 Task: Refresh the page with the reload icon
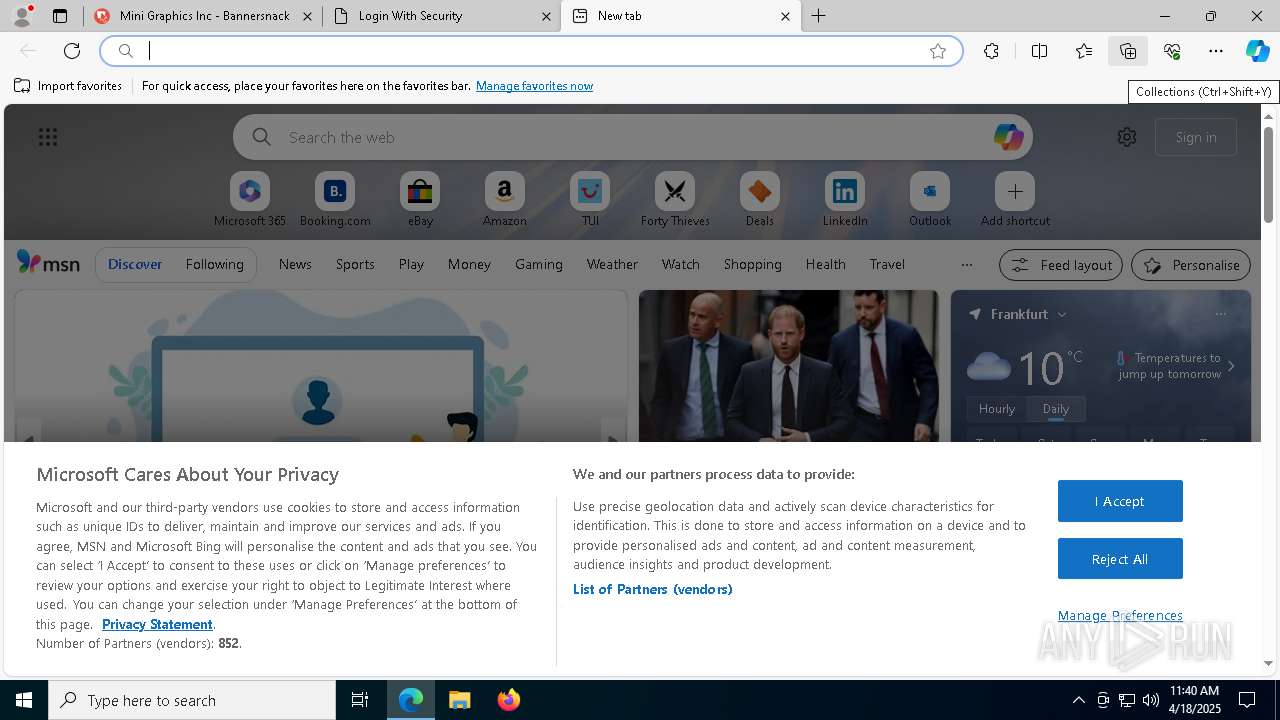[72, 51]
